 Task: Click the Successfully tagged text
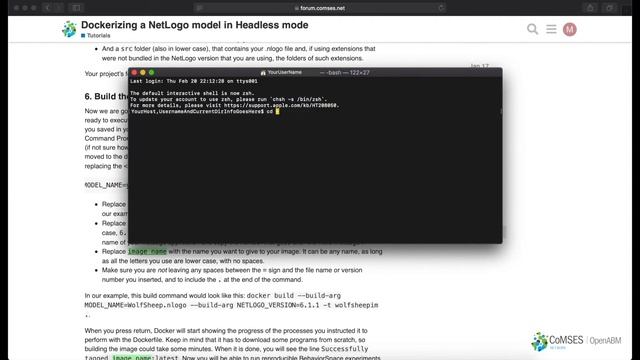[344, 349]
